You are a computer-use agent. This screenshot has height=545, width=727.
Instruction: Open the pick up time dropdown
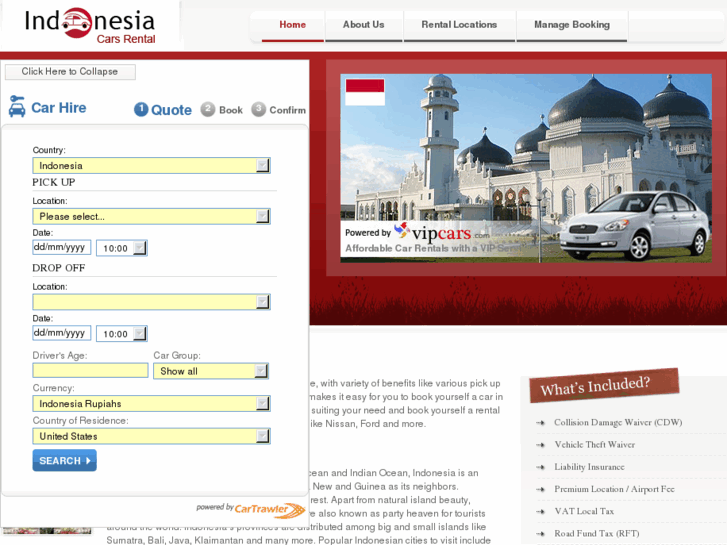[122, 248]
